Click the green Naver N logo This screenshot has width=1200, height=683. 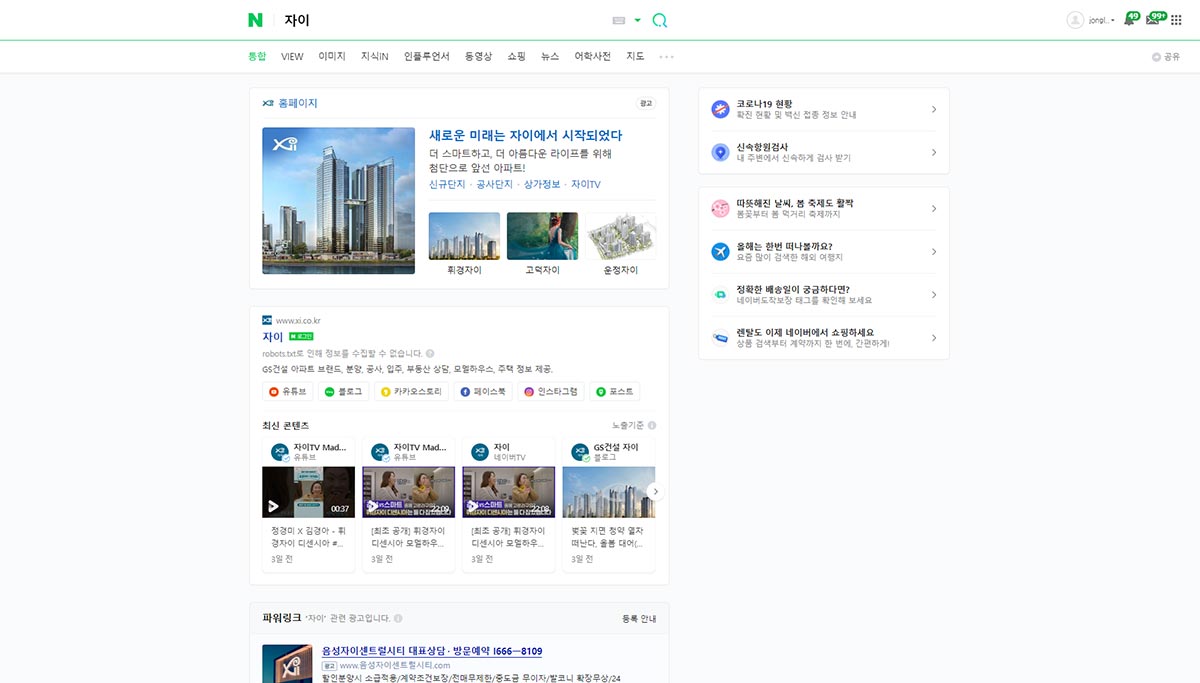pos(256,20)
